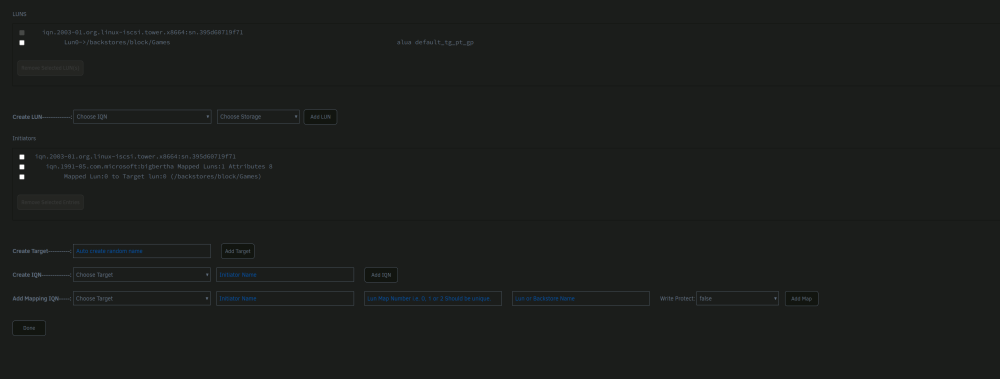Select the target IQN text under LUNS
Screen dimensions: 1000x379
click(x=143, y=33)
